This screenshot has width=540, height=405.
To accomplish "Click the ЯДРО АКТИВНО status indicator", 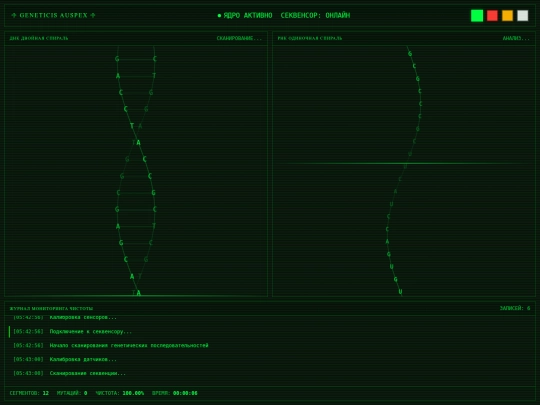I will click(x=245, y=15).
